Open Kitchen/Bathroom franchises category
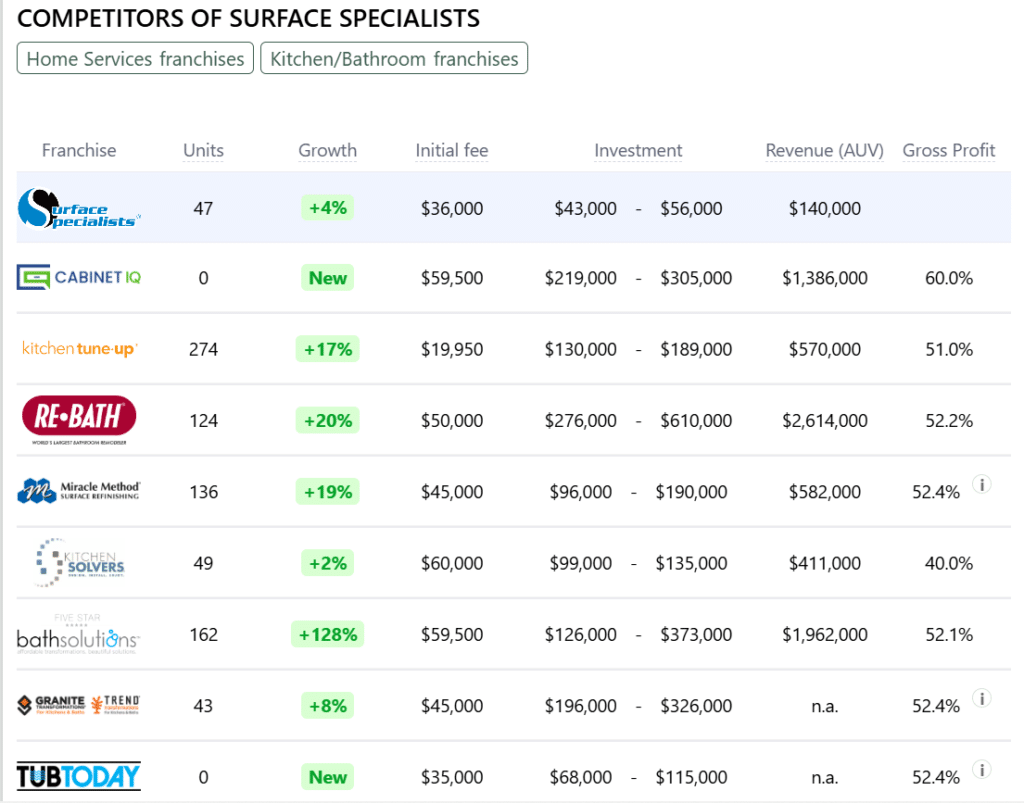 (x=394, y=58)
